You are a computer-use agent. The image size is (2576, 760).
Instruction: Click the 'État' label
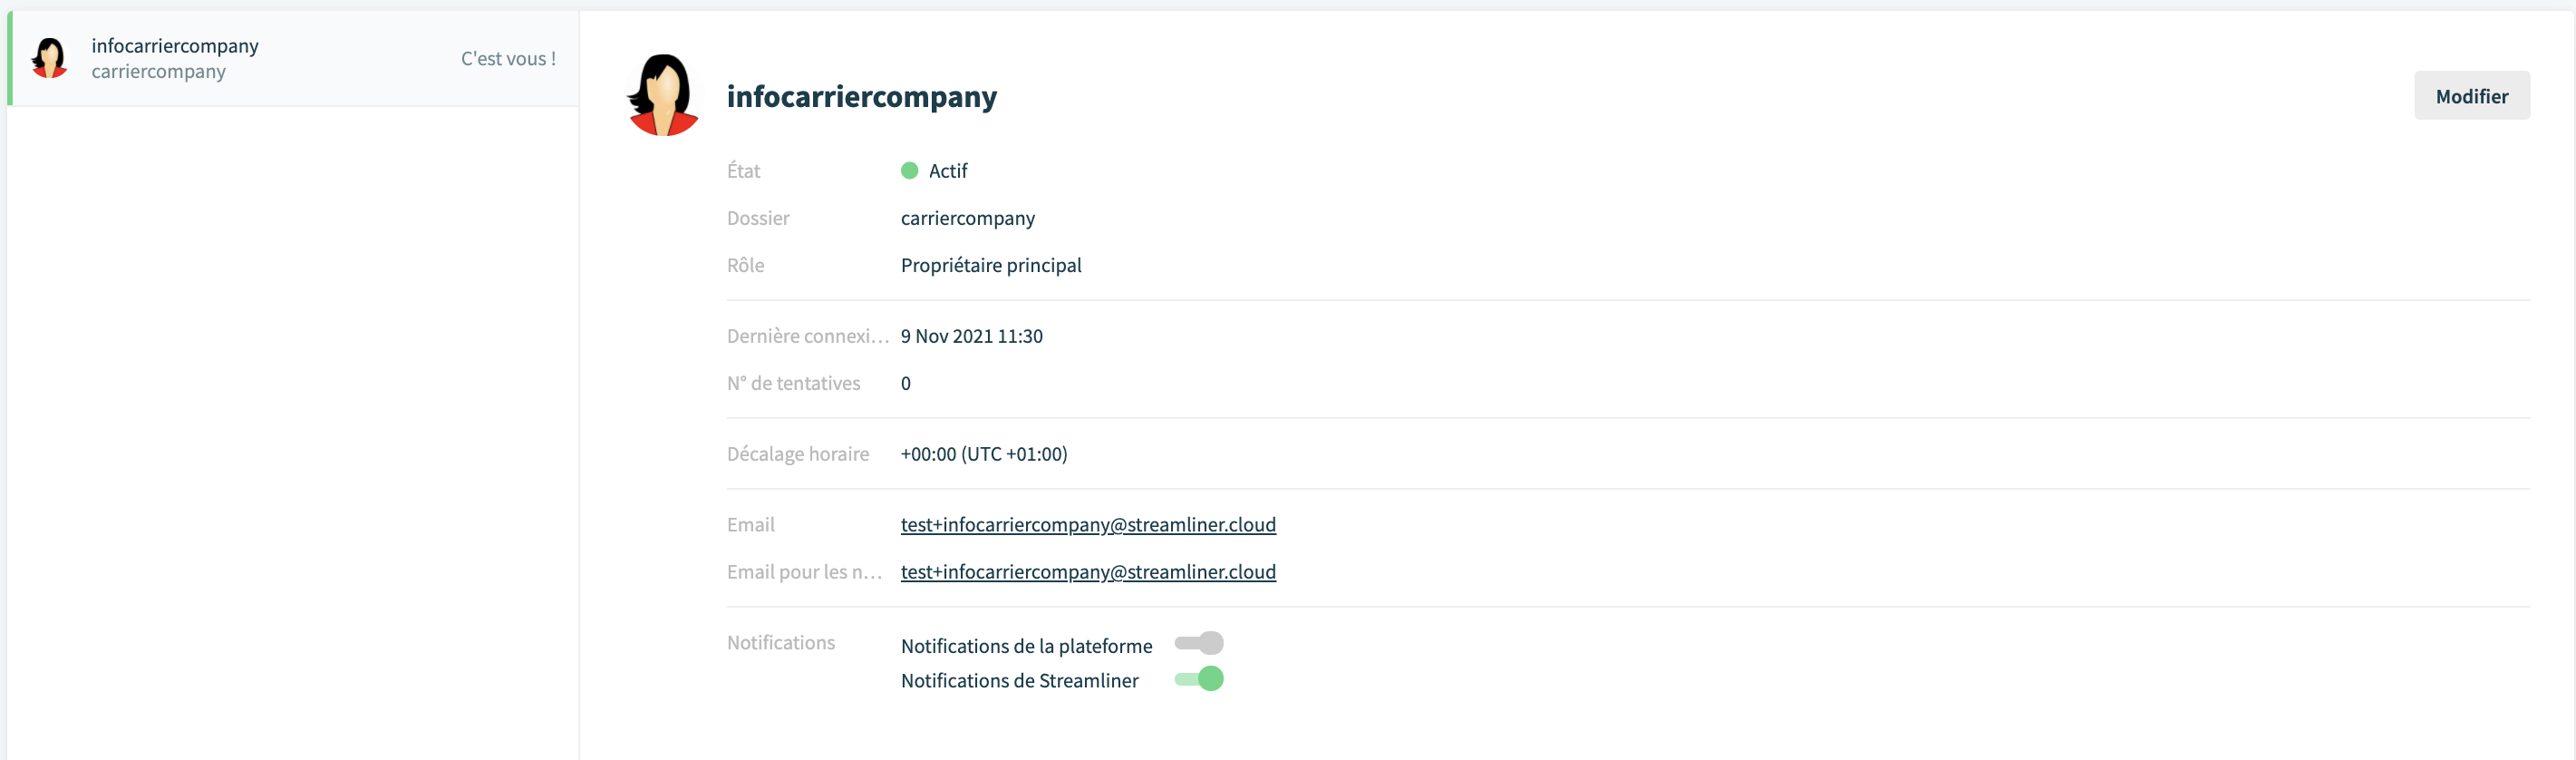point(743,171)
